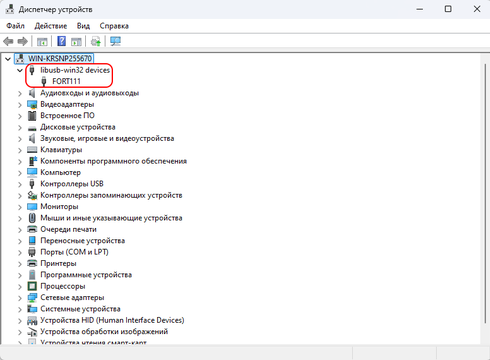Close the Диспетчер устройств window
490x360 pixels.
tap(477, 9)
